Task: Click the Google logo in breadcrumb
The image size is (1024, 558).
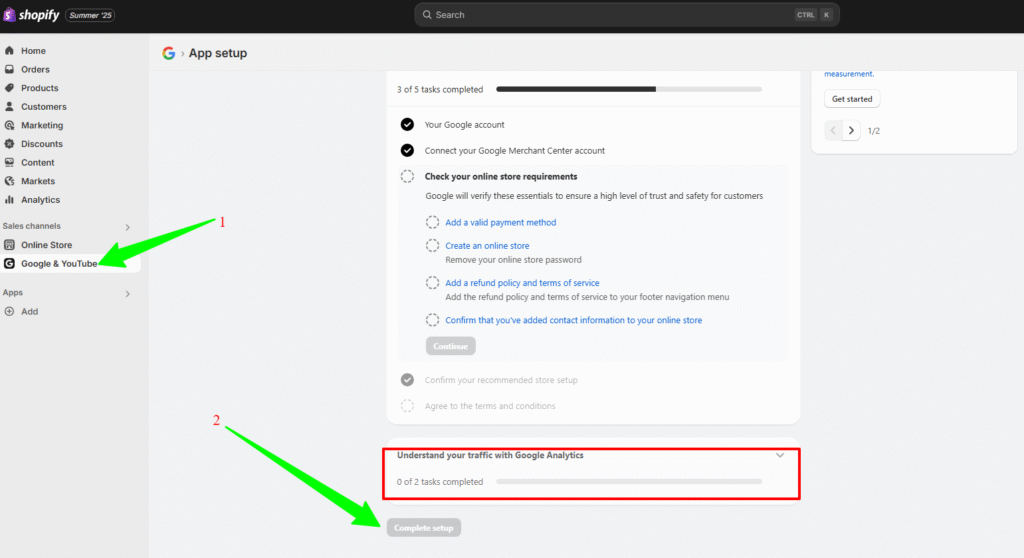Action: point(168,53)
